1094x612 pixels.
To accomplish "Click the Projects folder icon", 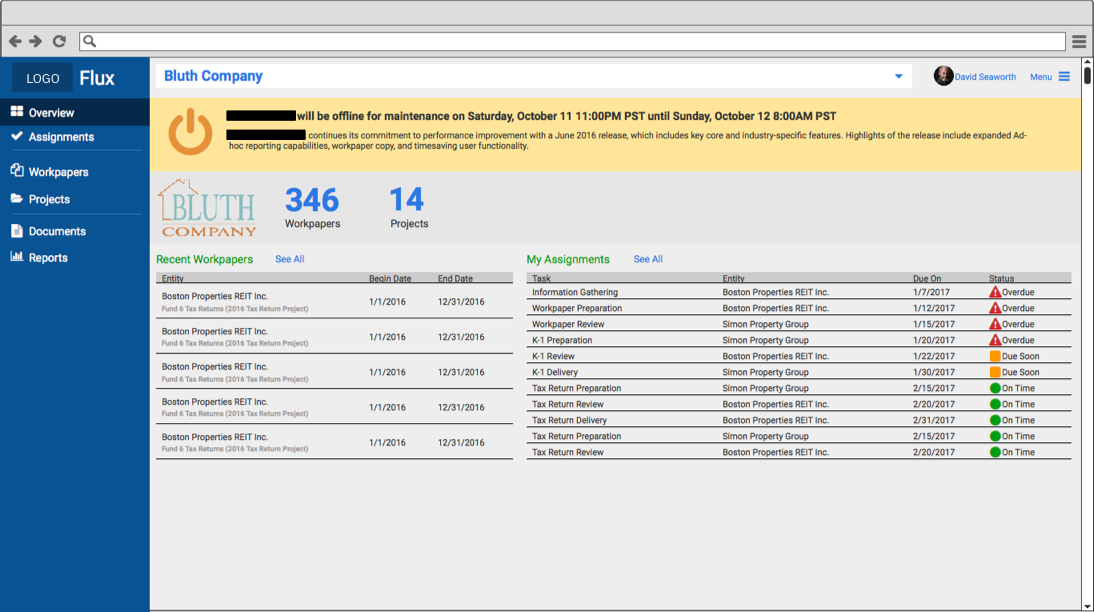I will click(x=17, y=199).
